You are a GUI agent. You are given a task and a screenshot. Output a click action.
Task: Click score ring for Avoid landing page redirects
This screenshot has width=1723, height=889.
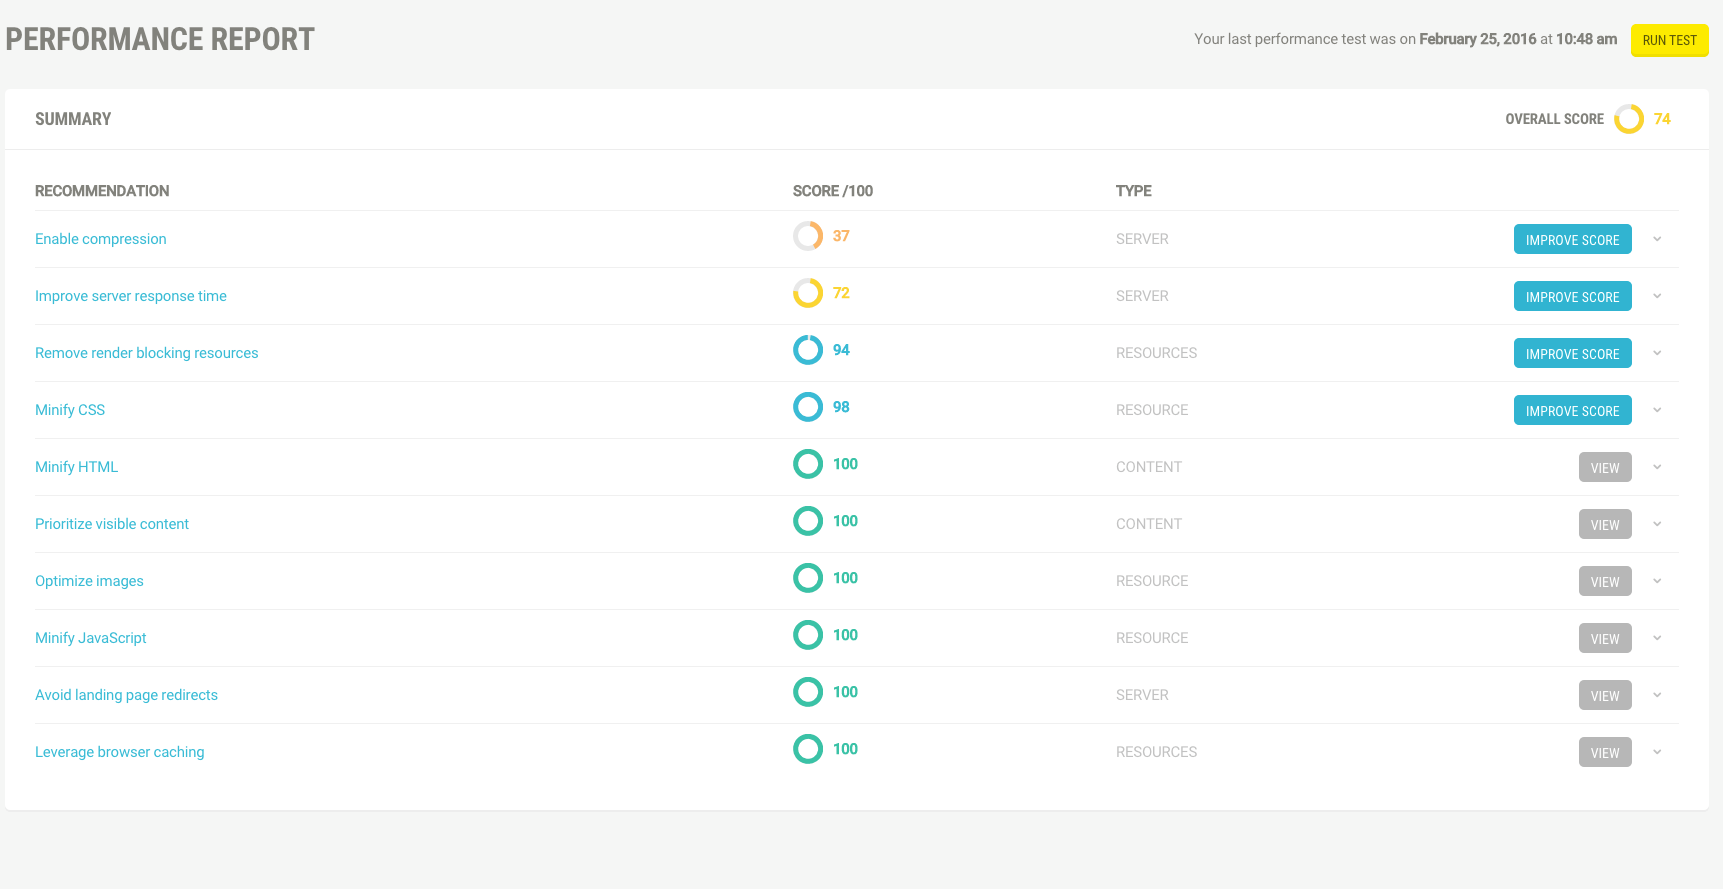click(x=808, y=692)
